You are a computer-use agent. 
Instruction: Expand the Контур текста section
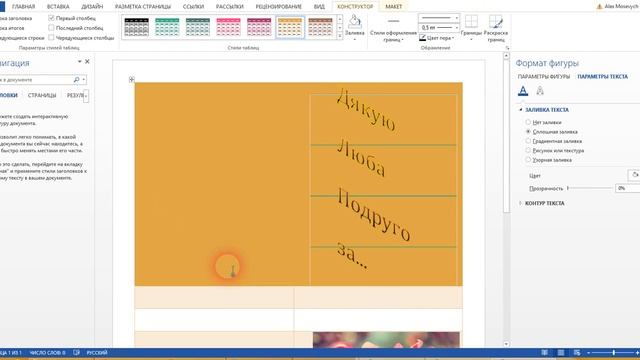click(x=520, y=203)
